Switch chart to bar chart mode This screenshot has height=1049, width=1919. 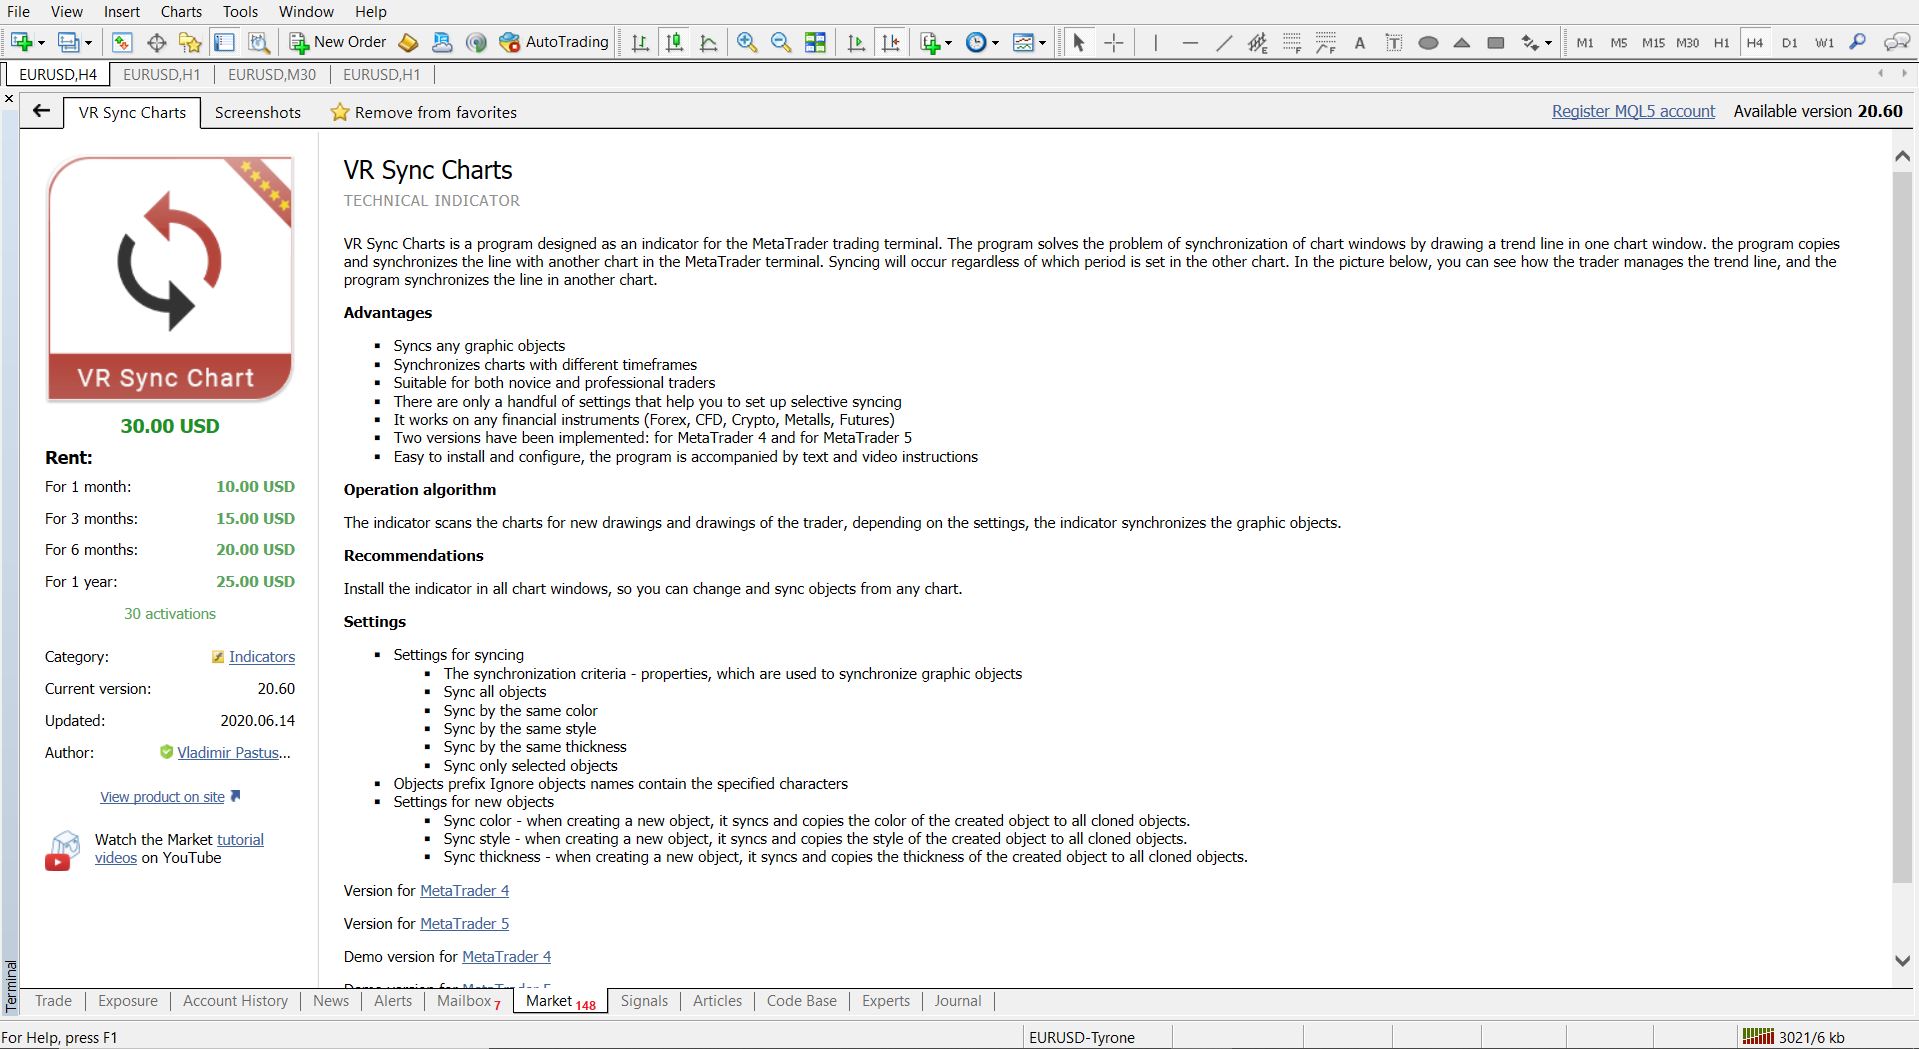641,42
